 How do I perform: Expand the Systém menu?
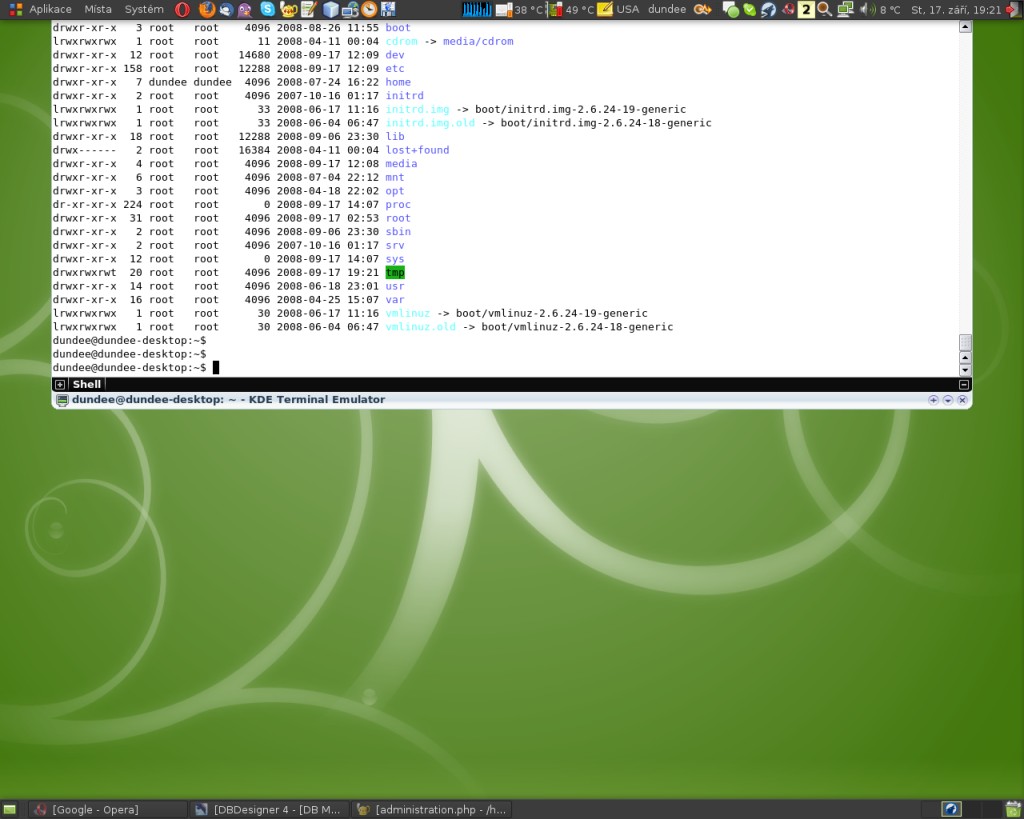click(x=144, y=9)
